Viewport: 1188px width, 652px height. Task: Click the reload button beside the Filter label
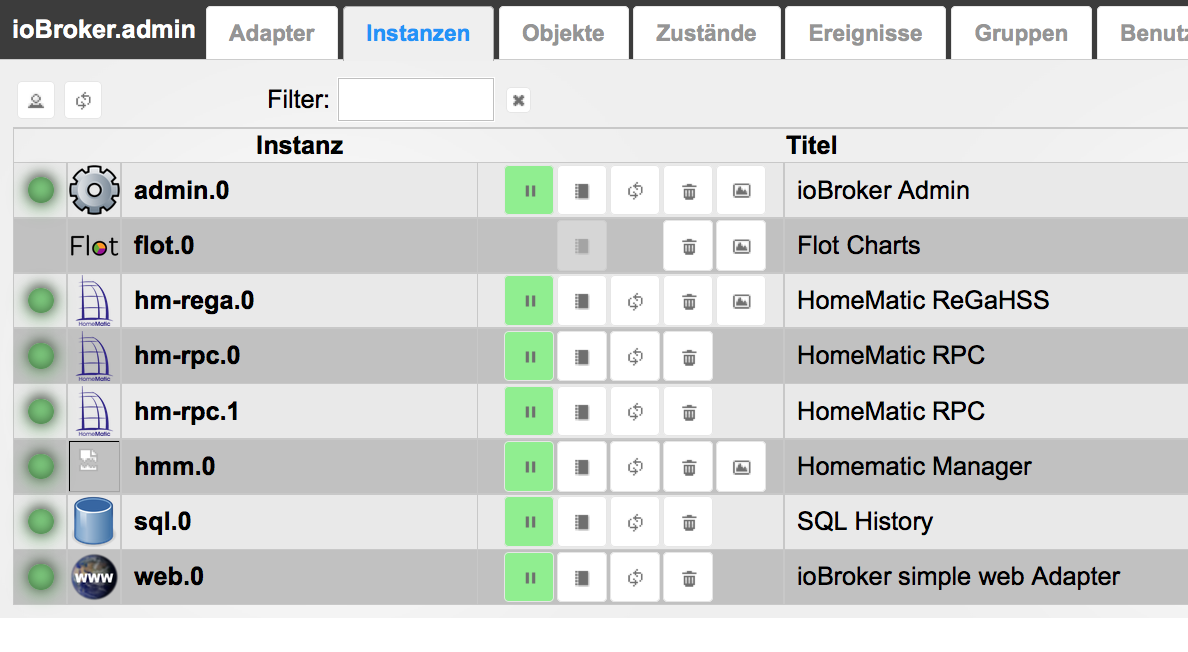coord(83,100)
